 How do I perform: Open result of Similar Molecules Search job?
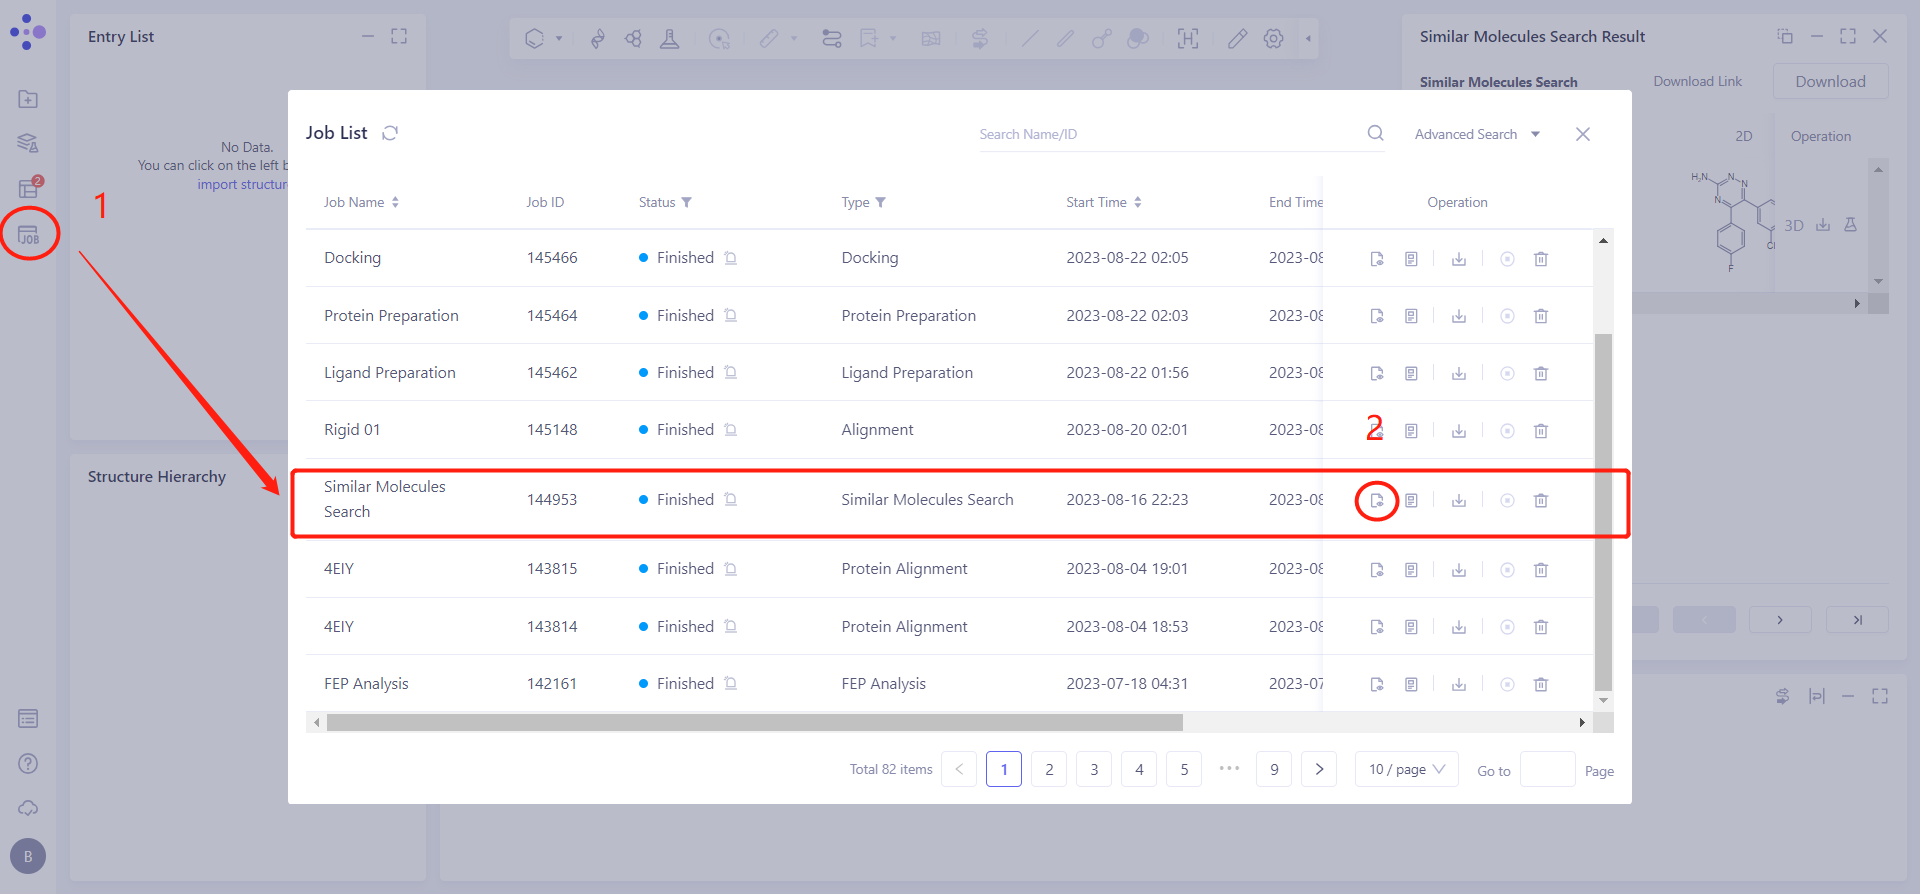pyautogui.click(x=1377, y=500)
